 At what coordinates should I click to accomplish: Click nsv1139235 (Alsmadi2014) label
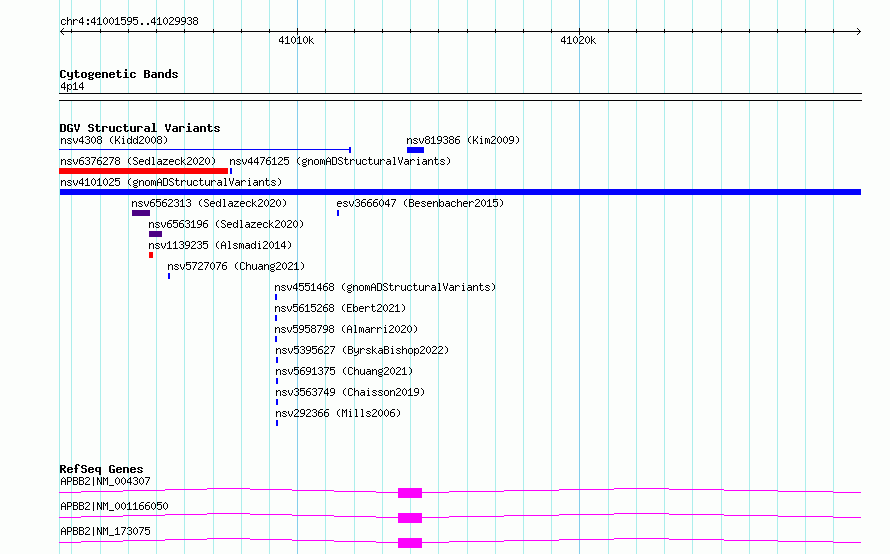[220, 245]
